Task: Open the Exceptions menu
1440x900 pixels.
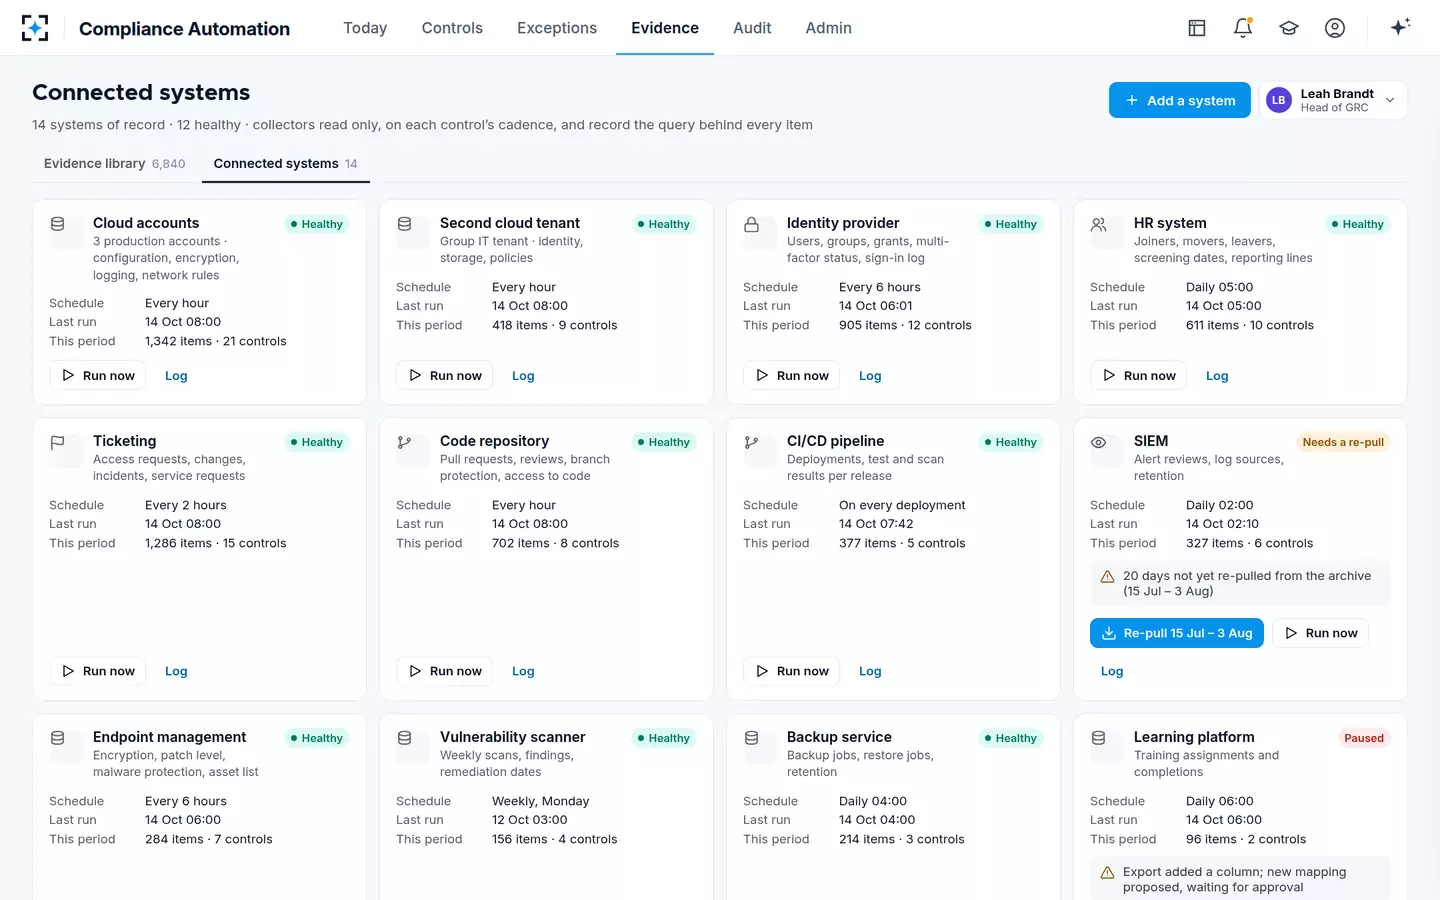Action: 557,28
